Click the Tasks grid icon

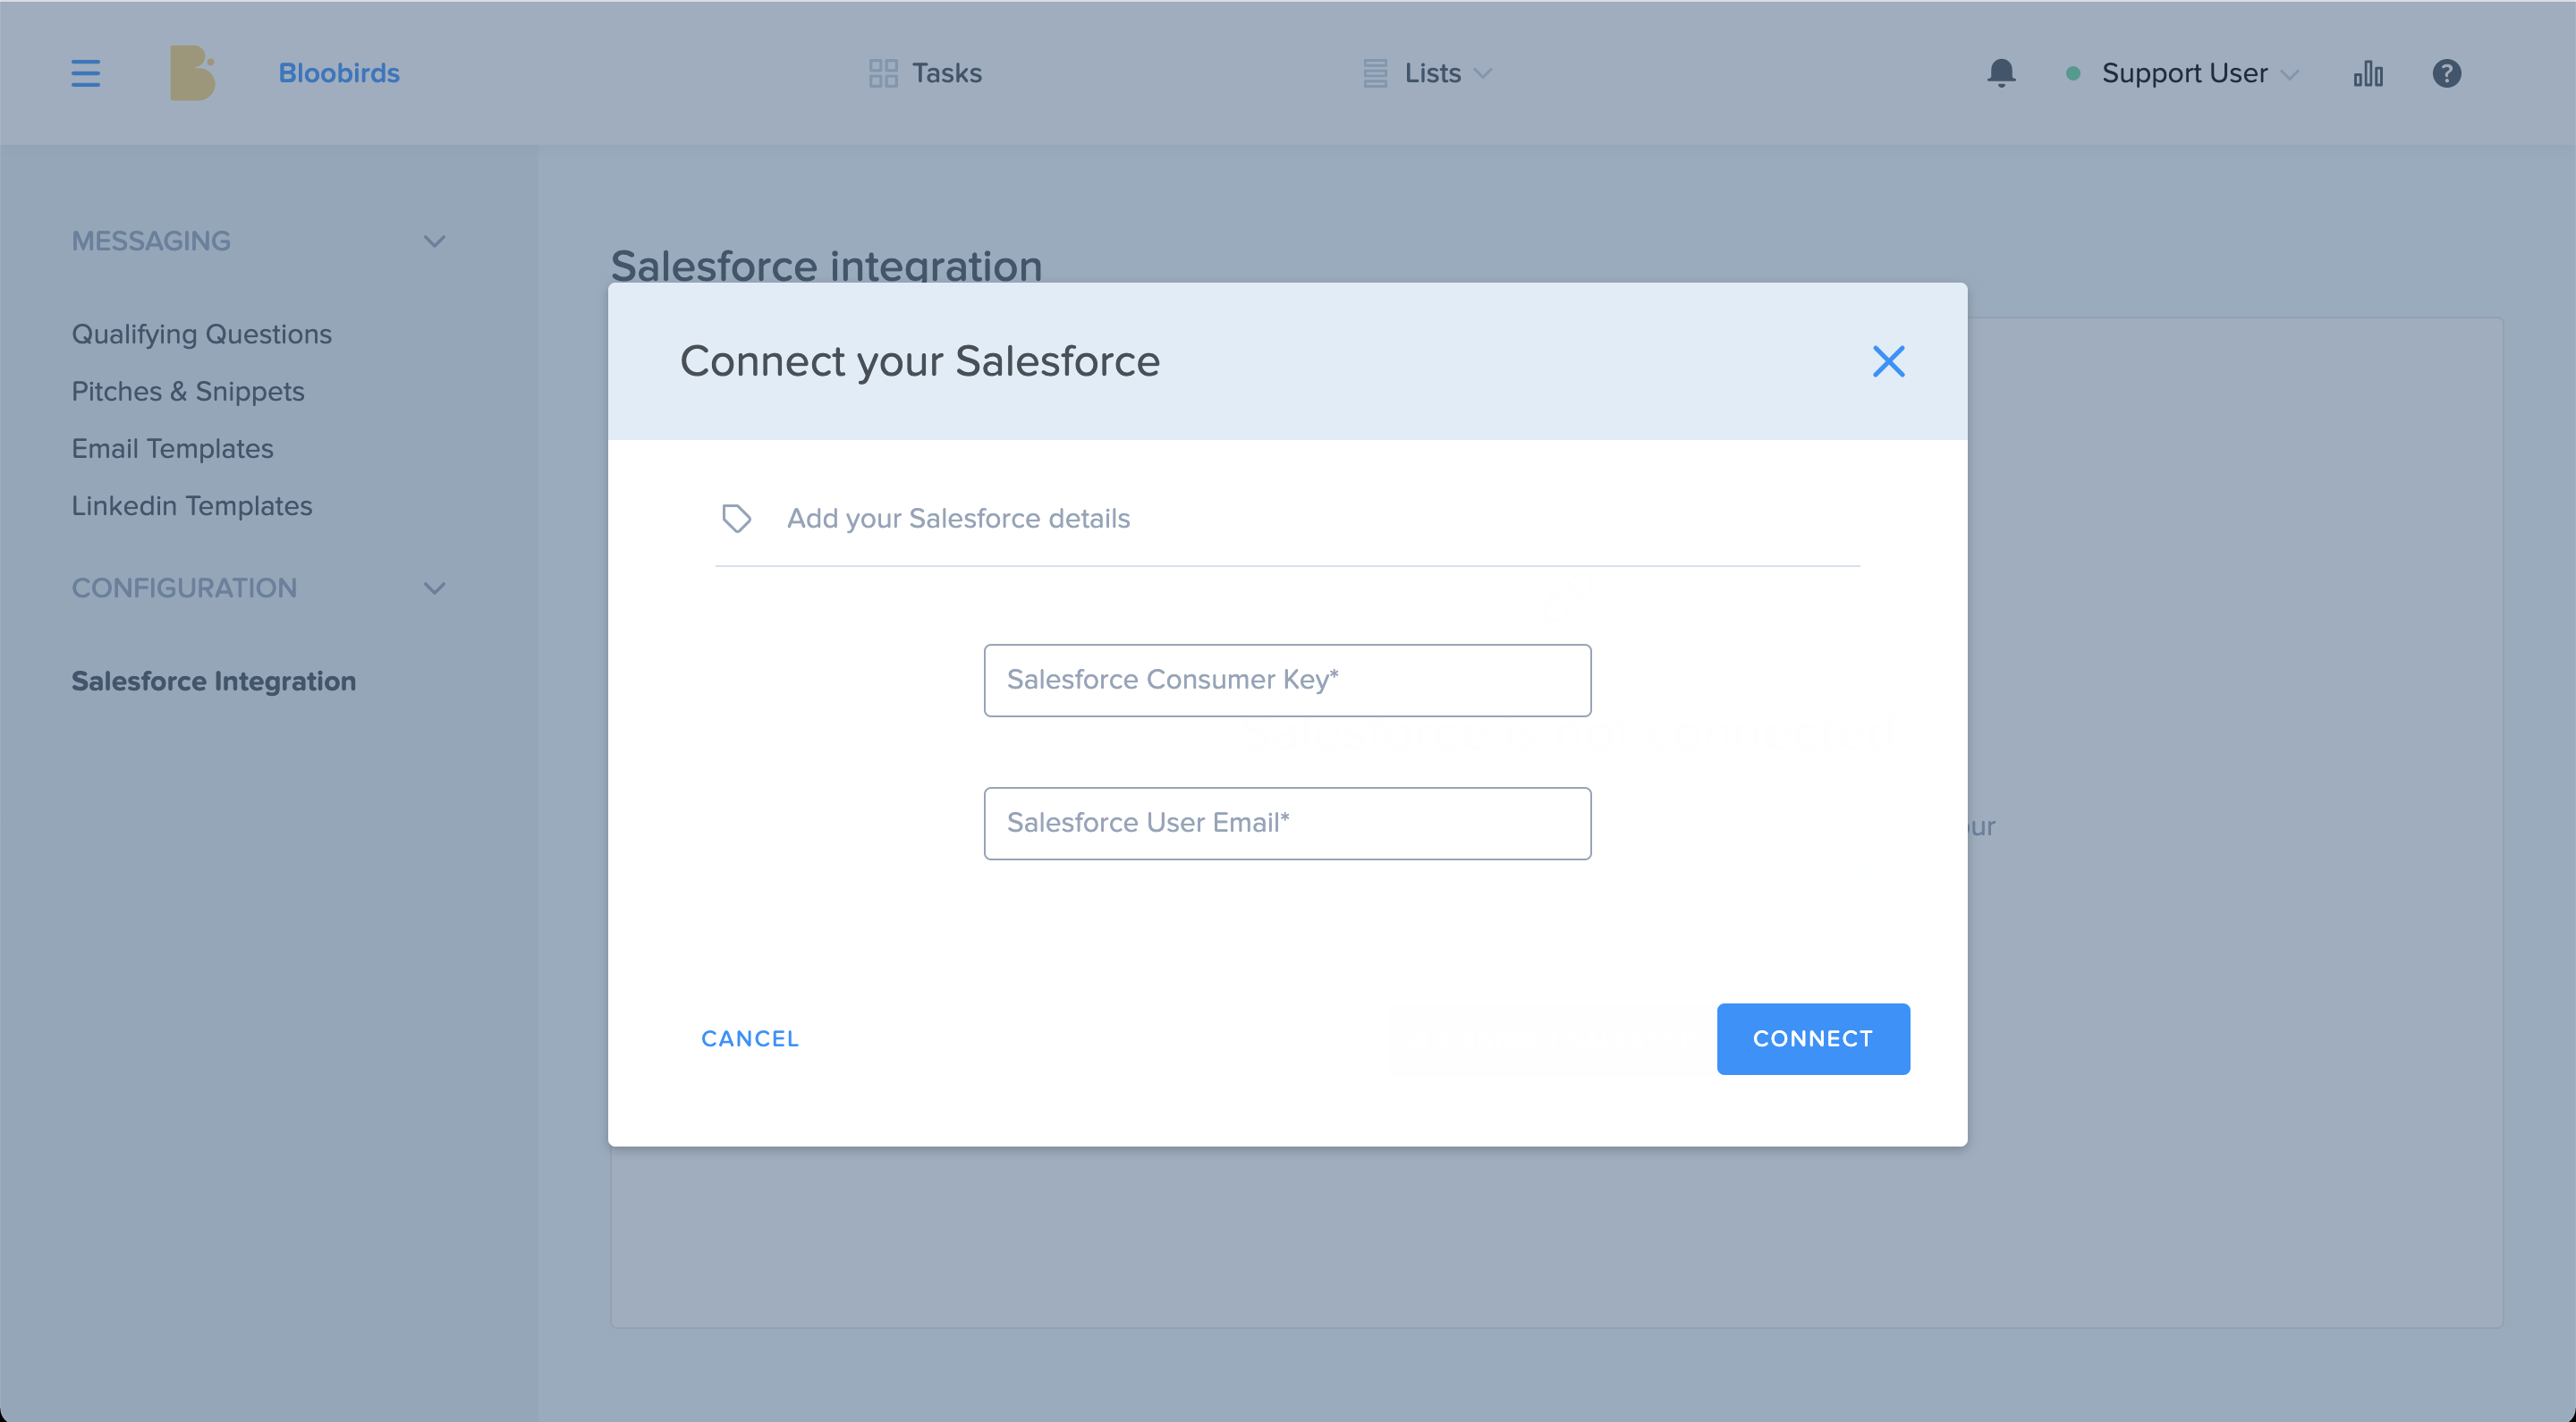883,73
